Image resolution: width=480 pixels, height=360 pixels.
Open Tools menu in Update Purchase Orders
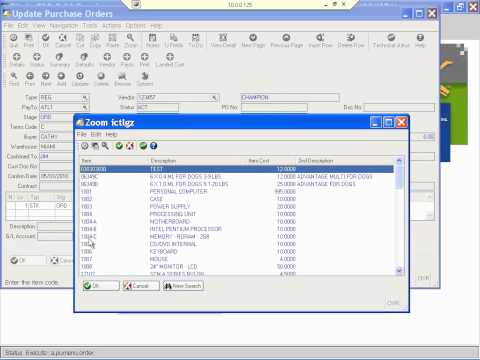click(90, 26)
